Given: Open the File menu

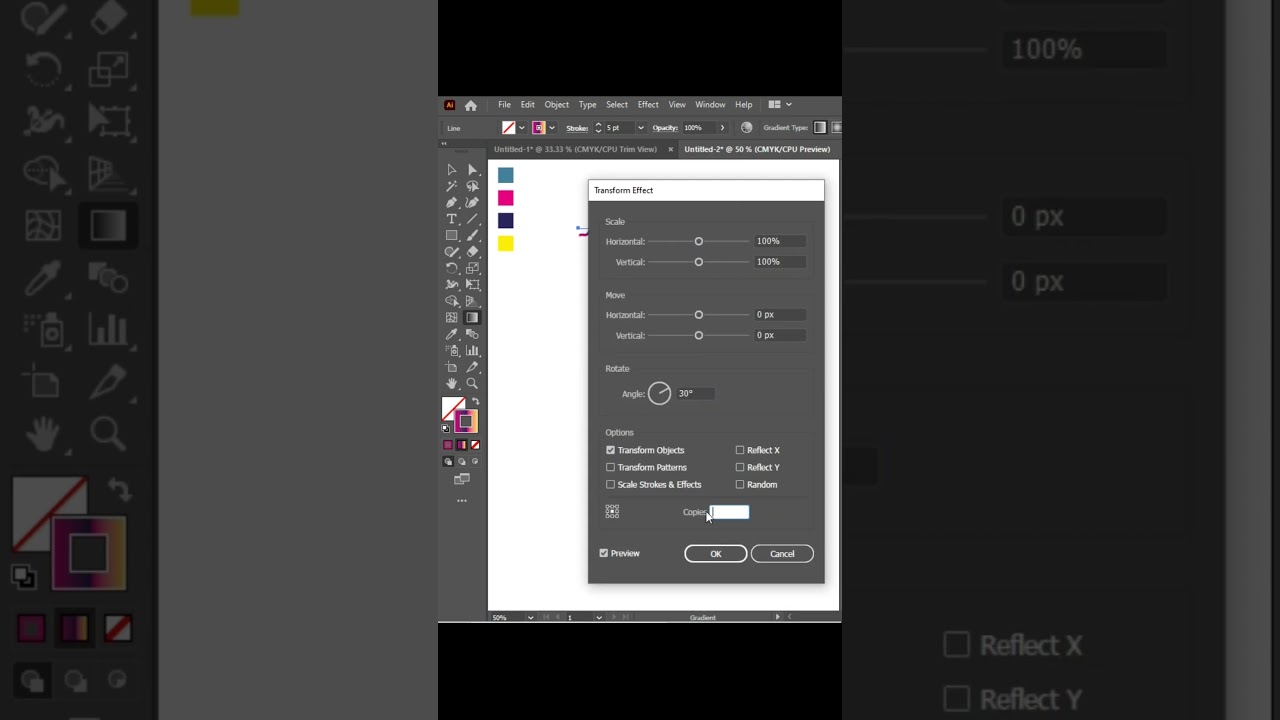Looking at the screenshot, I should (x=504, y=105).
